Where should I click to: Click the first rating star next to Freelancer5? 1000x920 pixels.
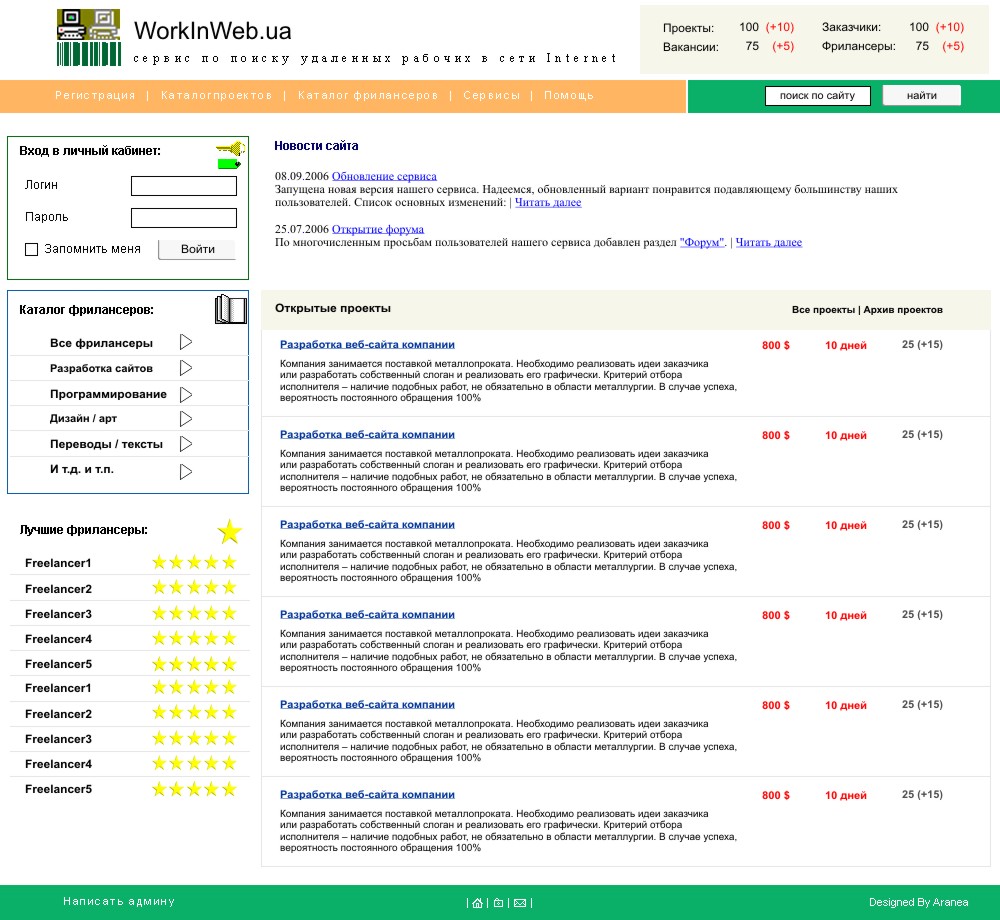(159, 663)
